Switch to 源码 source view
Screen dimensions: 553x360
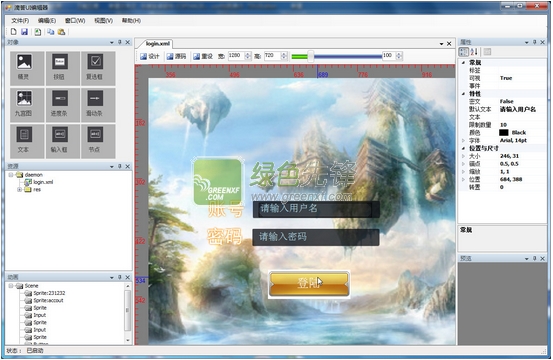(176, 56)
